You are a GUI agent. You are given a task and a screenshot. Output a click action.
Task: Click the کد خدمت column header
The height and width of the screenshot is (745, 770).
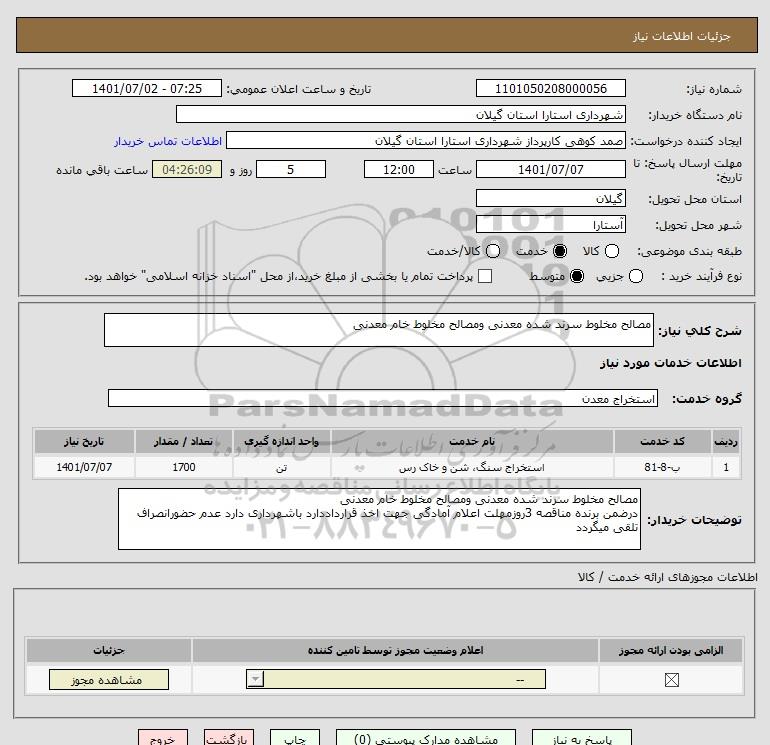[662, 441]
